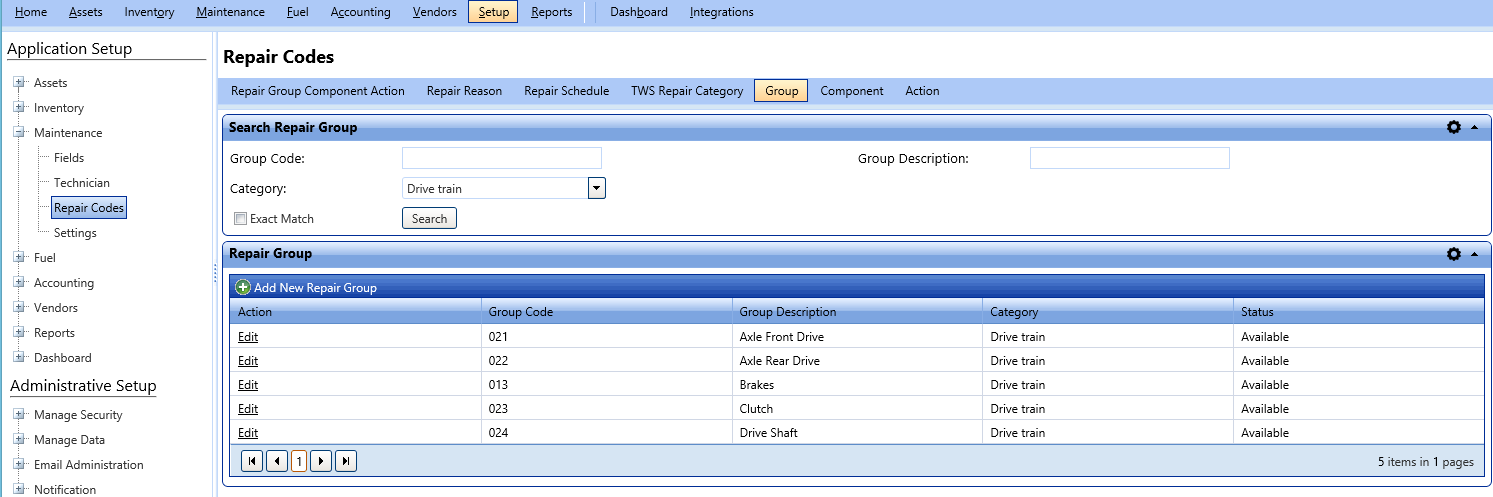Jump to the last page of results
1493x497 pixels.
pyautogui.click(x=346, y=461)
